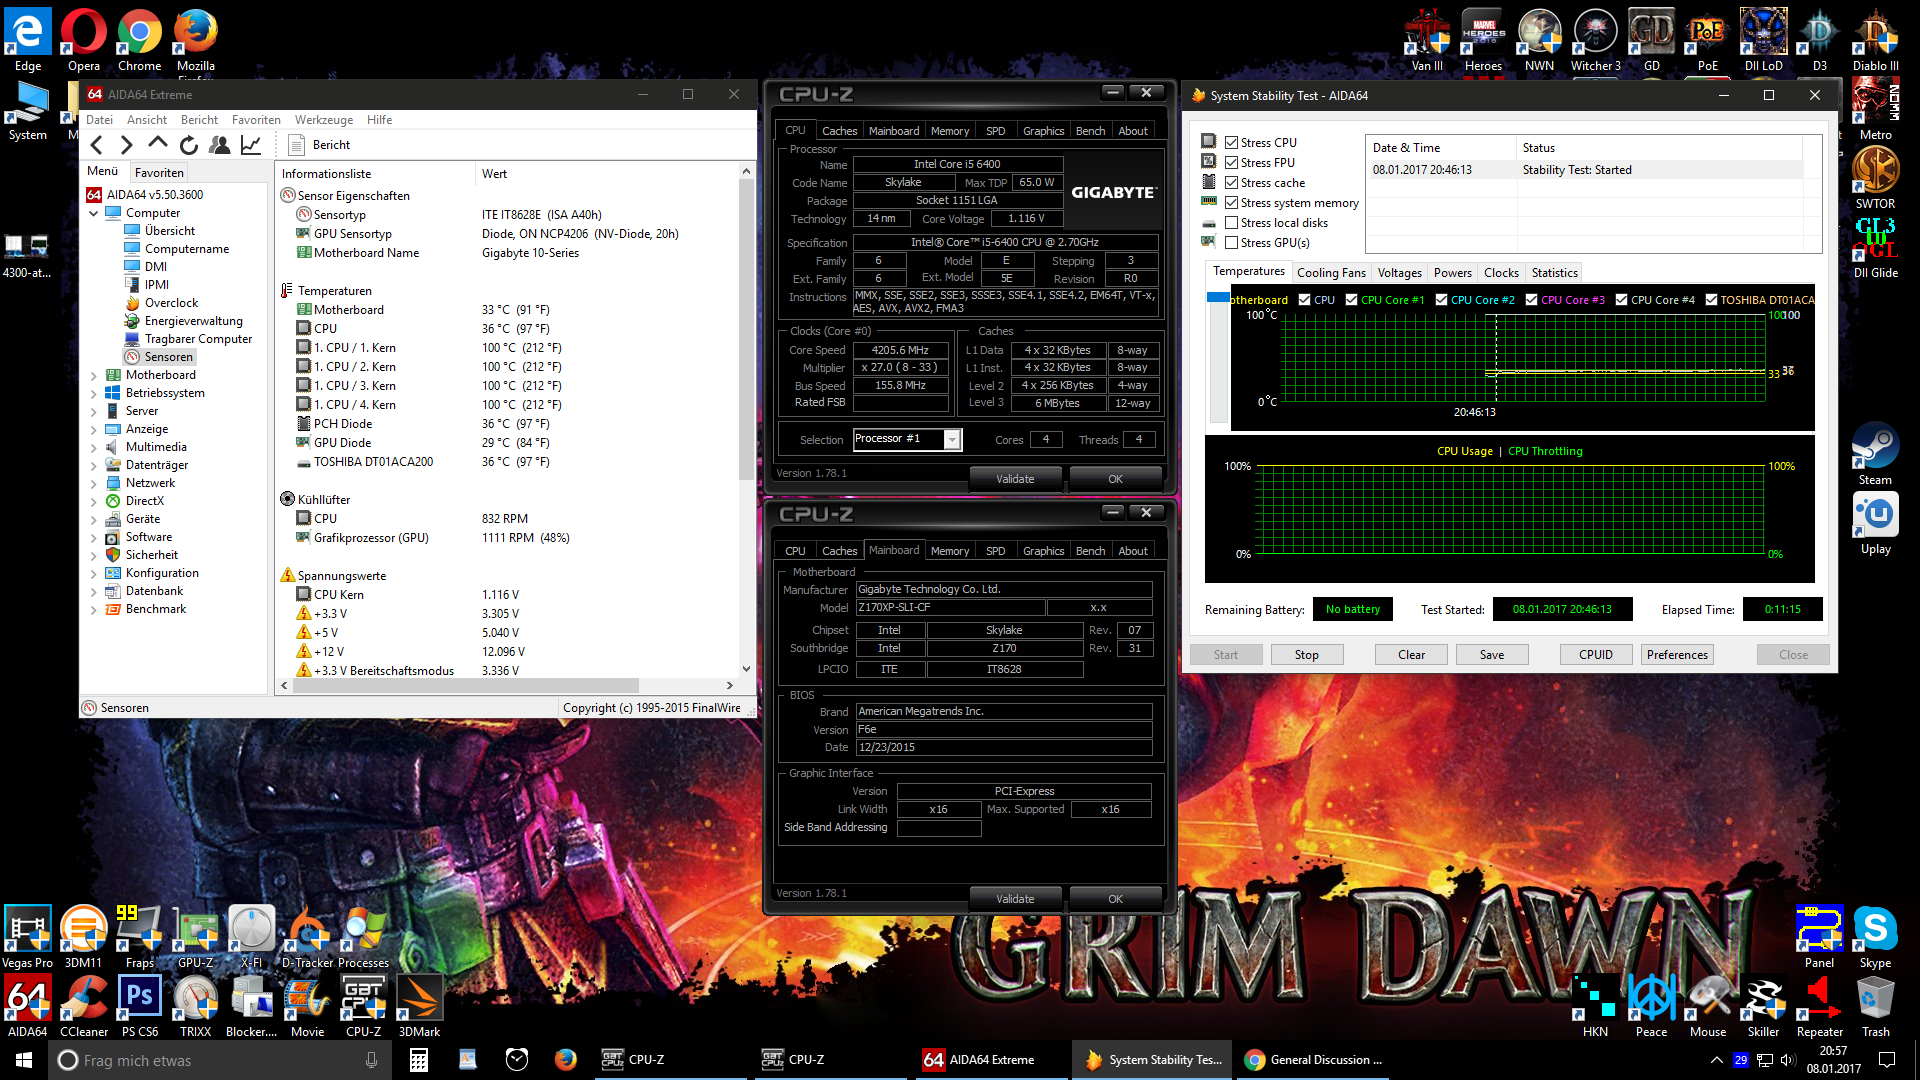1920x1080 pixels.
Task: Open the Windows calculator taskbar icon
Action: pos(419,1060)
